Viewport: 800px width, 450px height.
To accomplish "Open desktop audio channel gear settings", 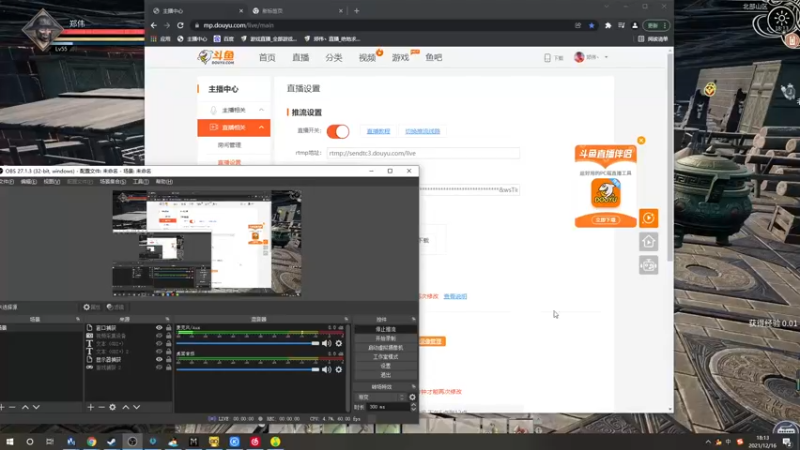I will (339, 369).
